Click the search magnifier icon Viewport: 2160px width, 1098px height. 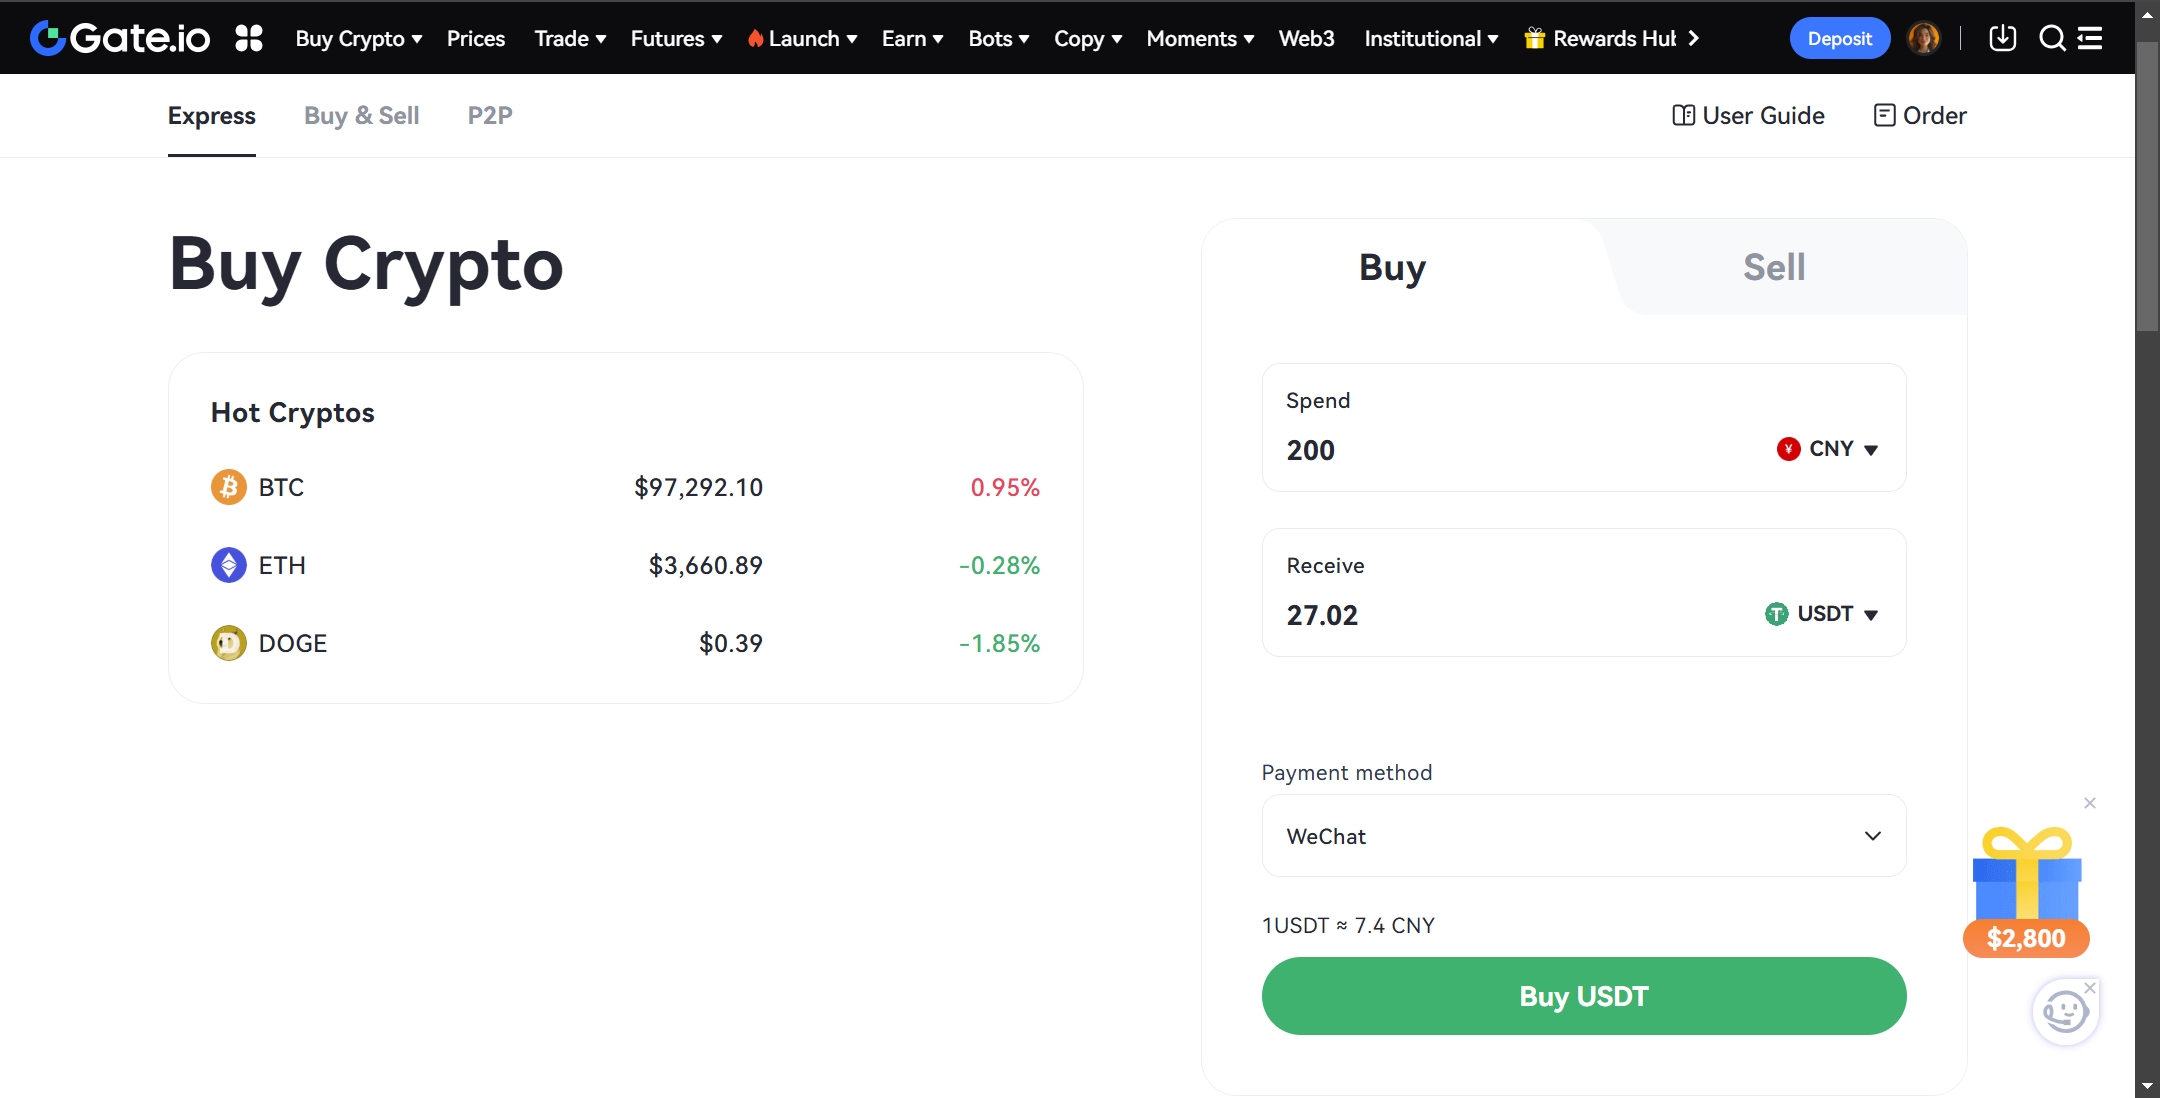[x=2052, y=38]
